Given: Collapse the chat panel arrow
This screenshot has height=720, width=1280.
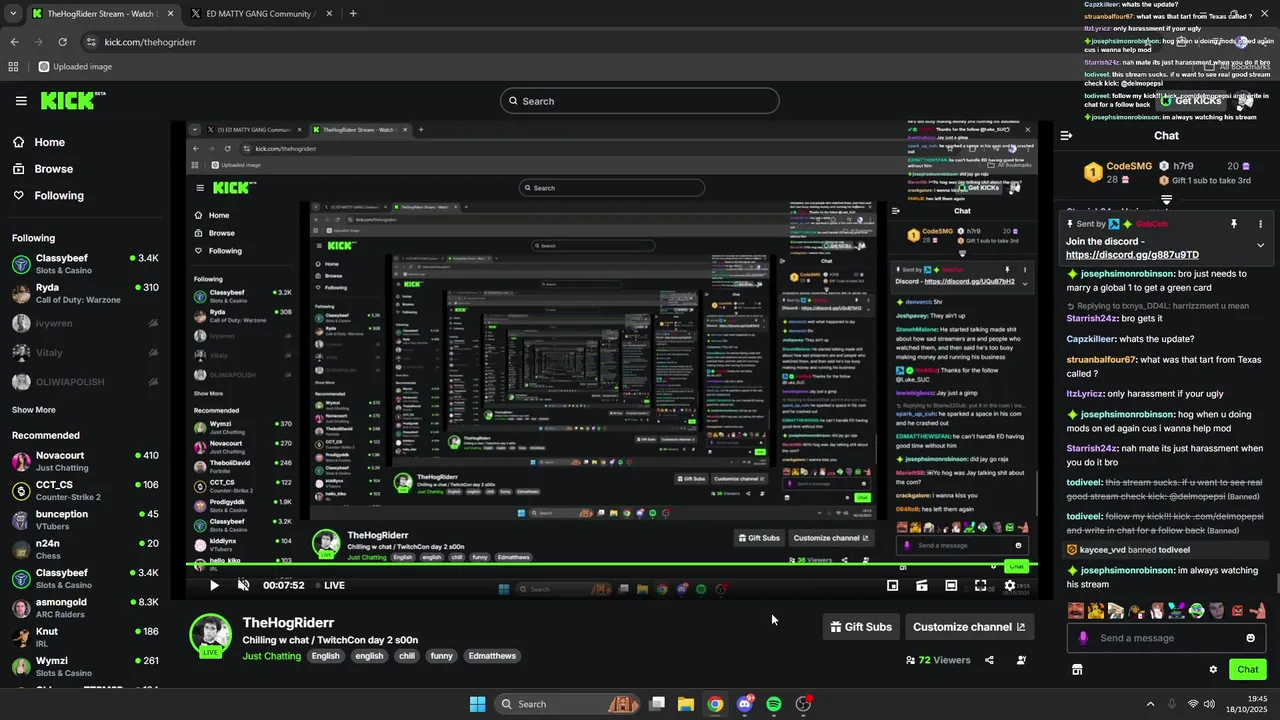Looking at the screenshot, I should [1066, 135].
